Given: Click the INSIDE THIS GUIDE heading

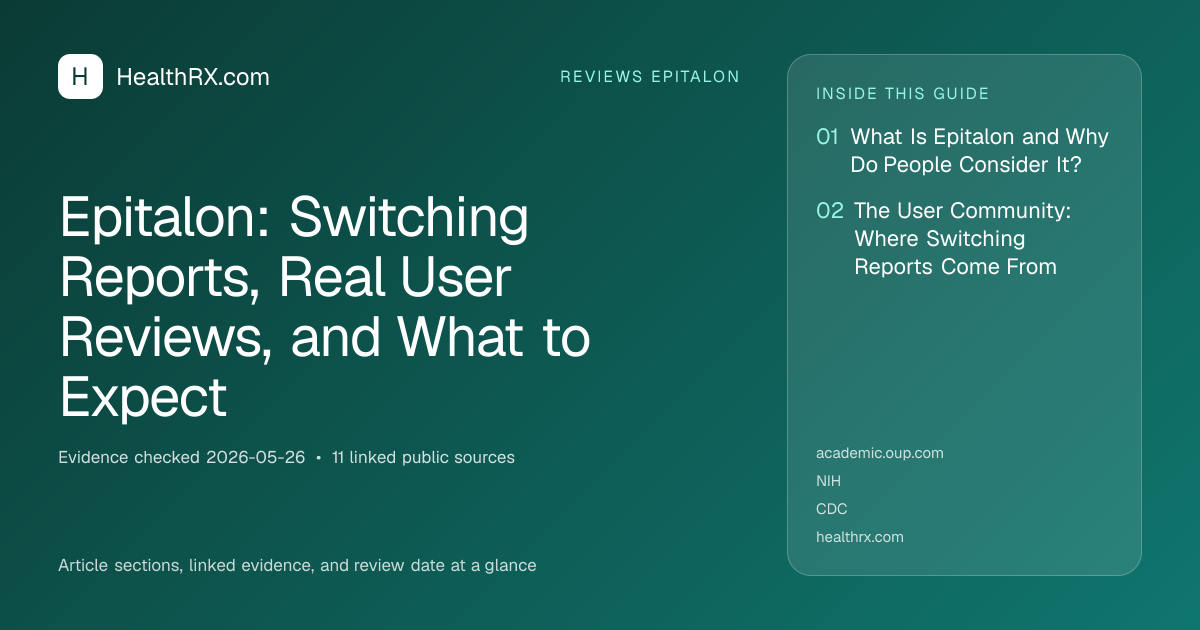Looking at the screenshot, I should (903, 94).
